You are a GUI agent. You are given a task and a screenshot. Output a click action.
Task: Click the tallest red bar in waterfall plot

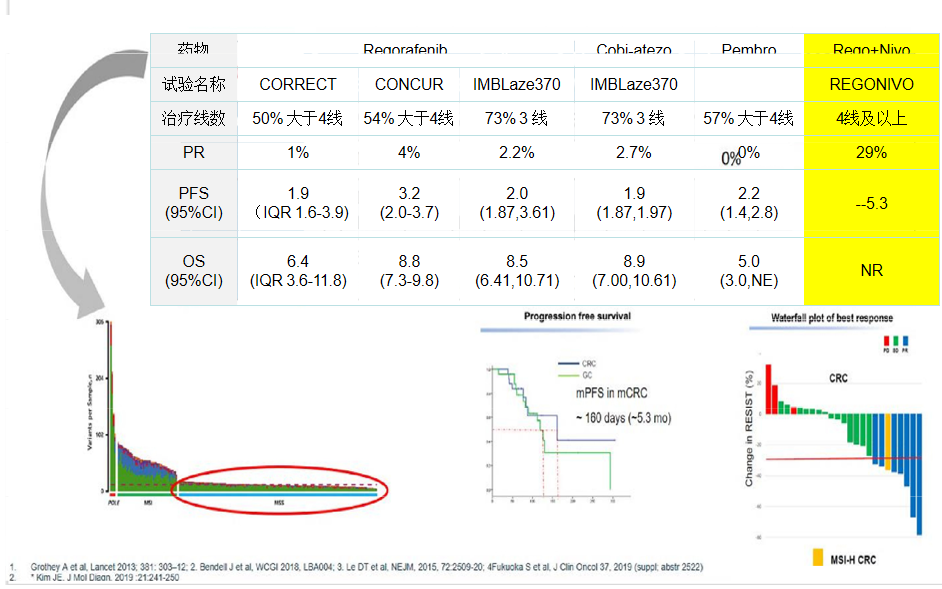[x=768, y=389]
